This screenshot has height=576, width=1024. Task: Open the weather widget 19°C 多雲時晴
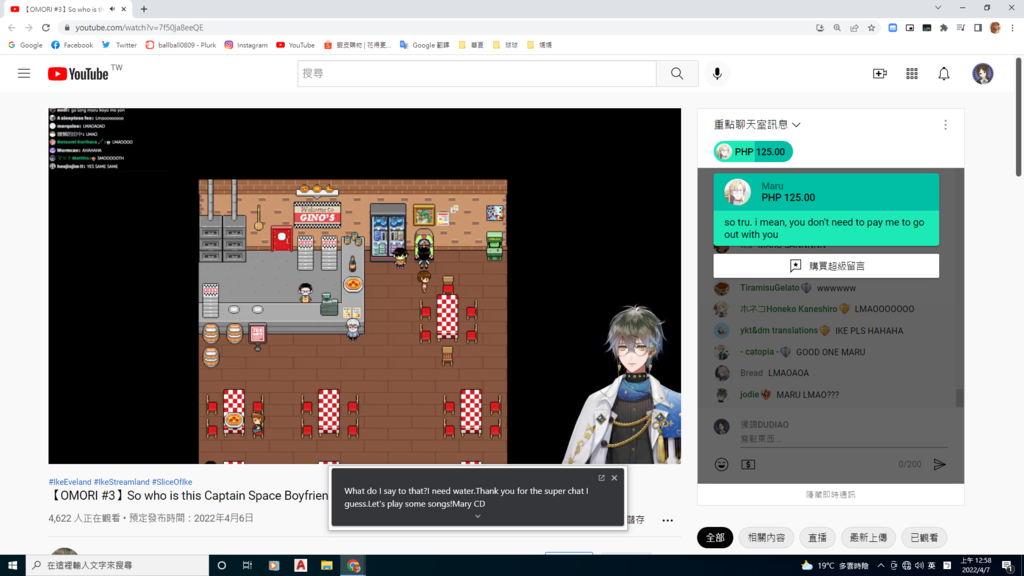(835, 566)
